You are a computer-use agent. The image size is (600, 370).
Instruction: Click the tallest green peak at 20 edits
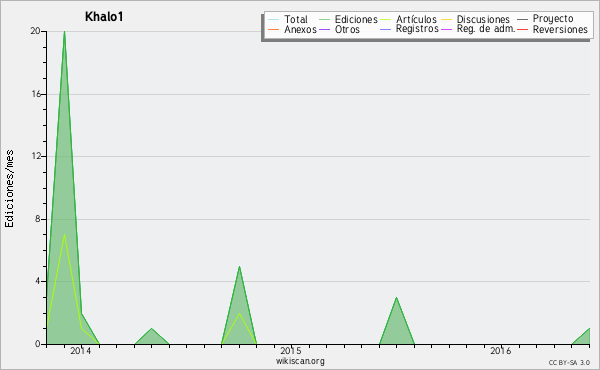click(64, 32)
